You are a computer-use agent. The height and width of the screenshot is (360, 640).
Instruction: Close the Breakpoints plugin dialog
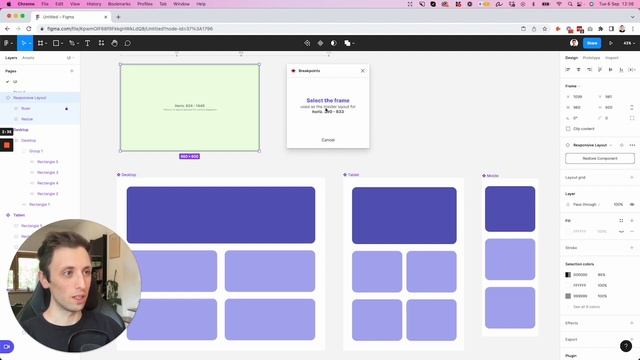(362, 71)
